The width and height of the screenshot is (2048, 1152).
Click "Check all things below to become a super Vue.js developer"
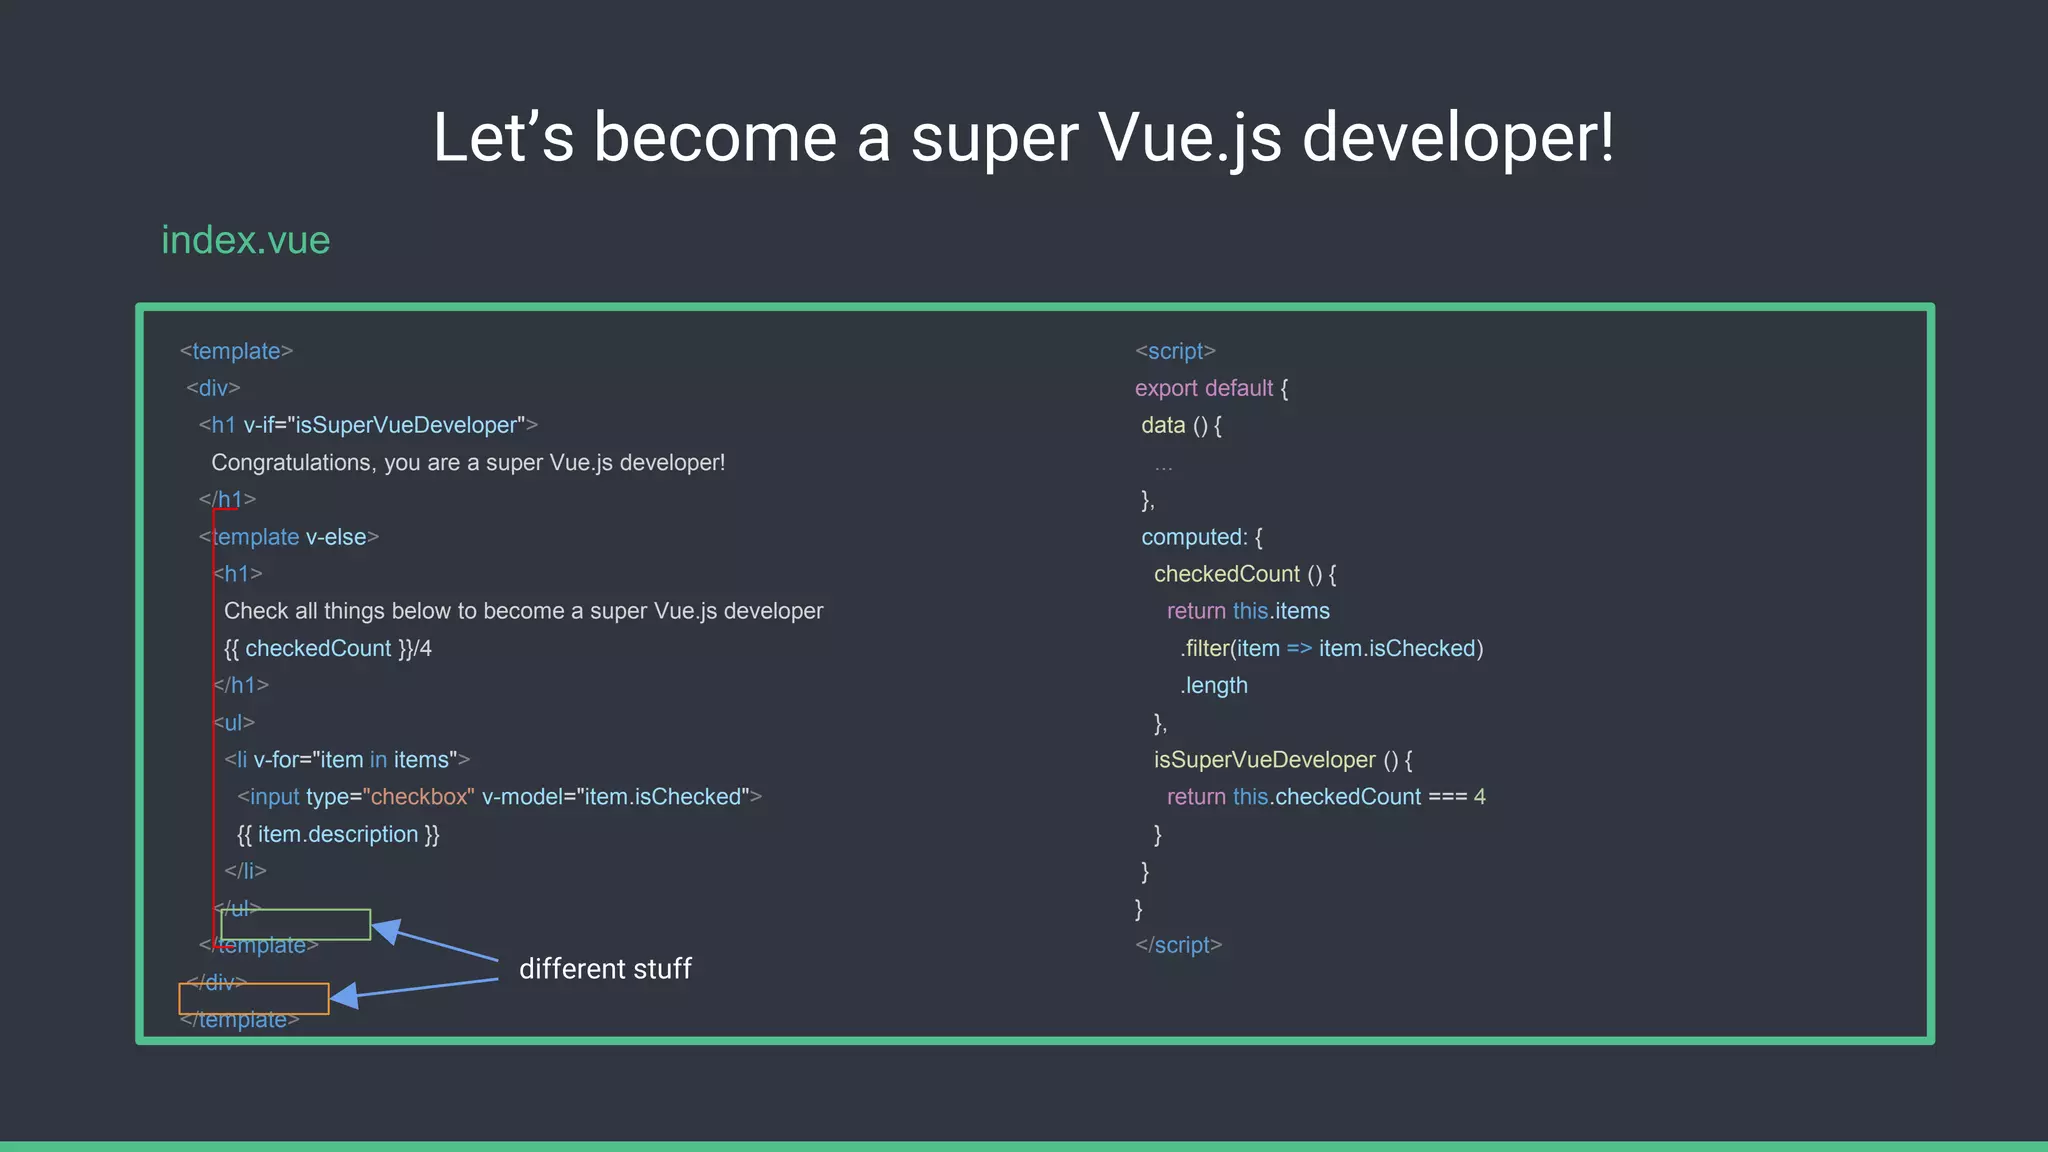(523, 611)
